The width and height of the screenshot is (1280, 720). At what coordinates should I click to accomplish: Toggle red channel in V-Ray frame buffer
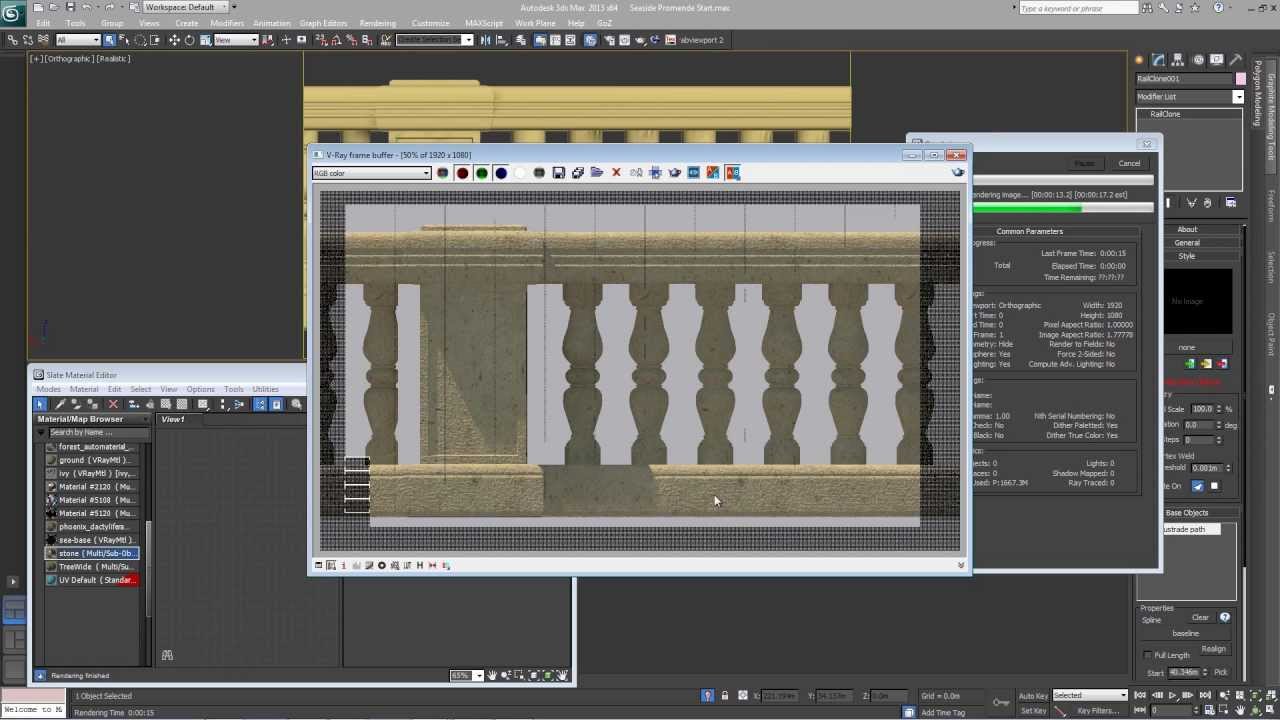tap(462, 173)
